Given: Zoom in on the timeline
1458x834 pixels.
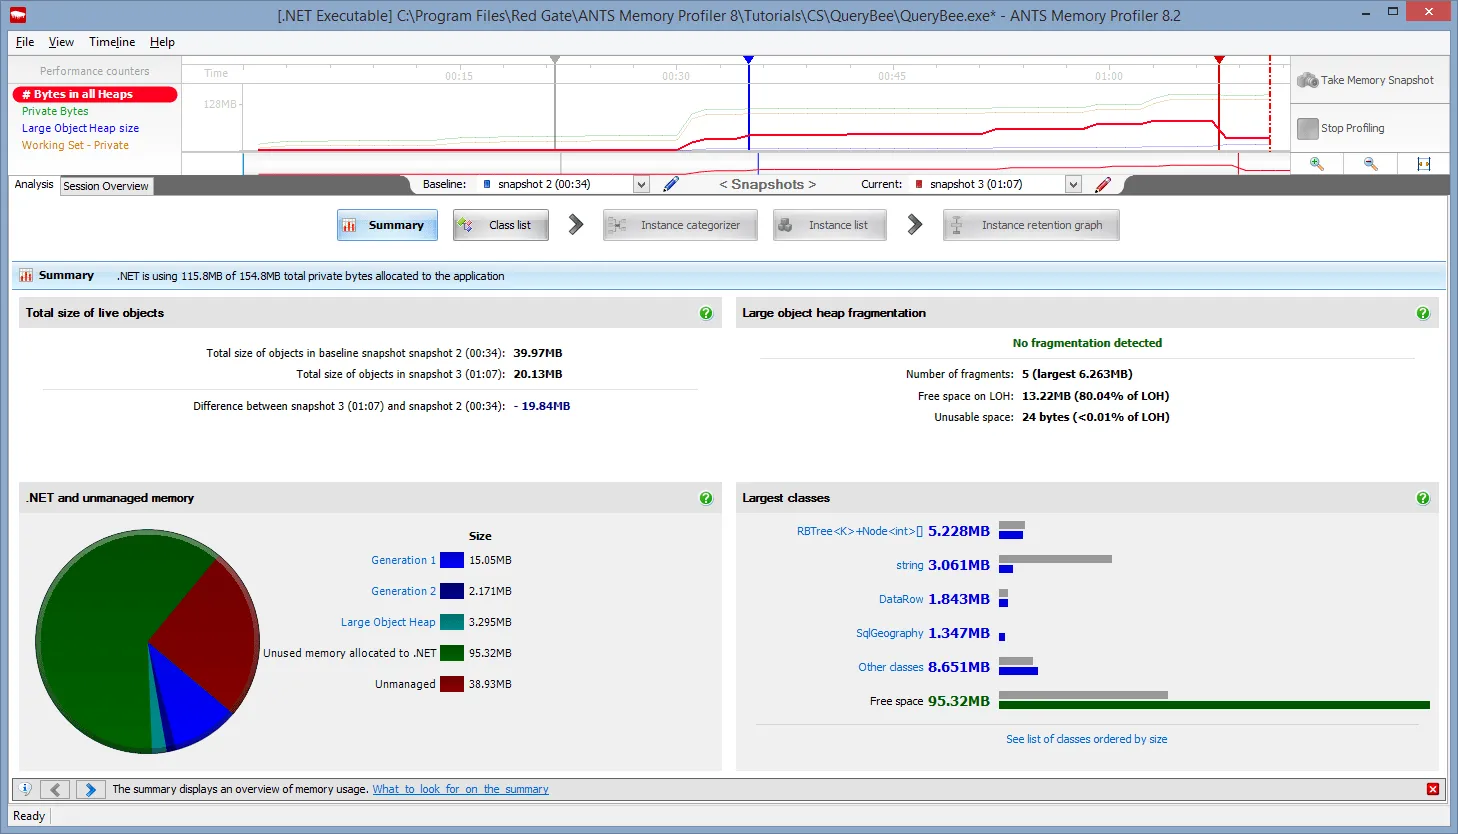Looking at the screenshot, I should coord(1317,163).
